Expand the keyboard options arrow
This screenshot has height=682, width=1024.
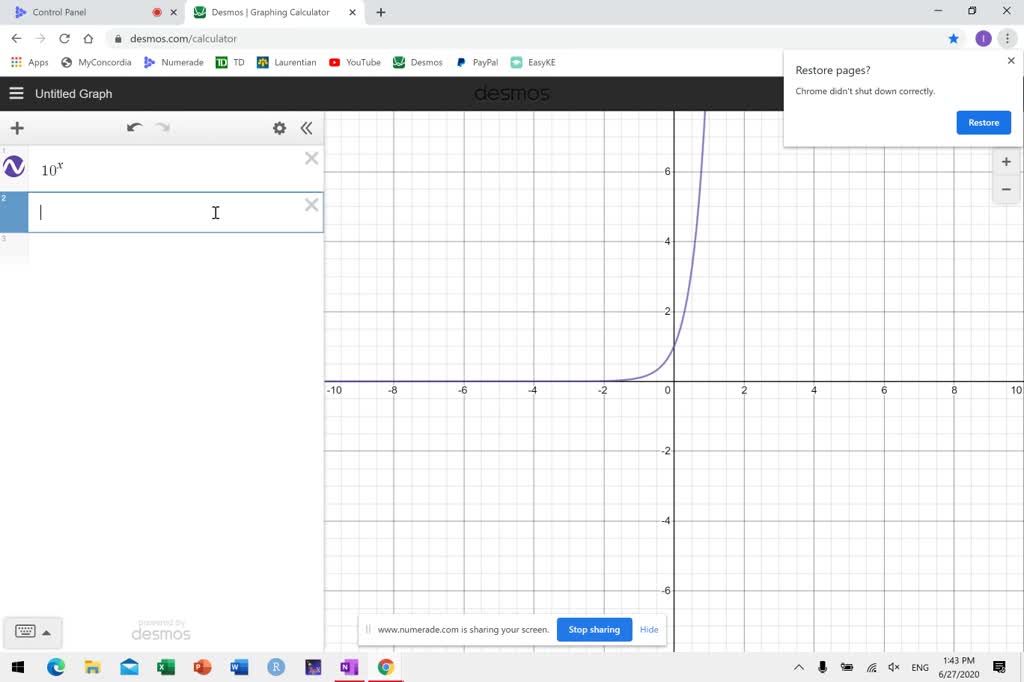(47, 631)
